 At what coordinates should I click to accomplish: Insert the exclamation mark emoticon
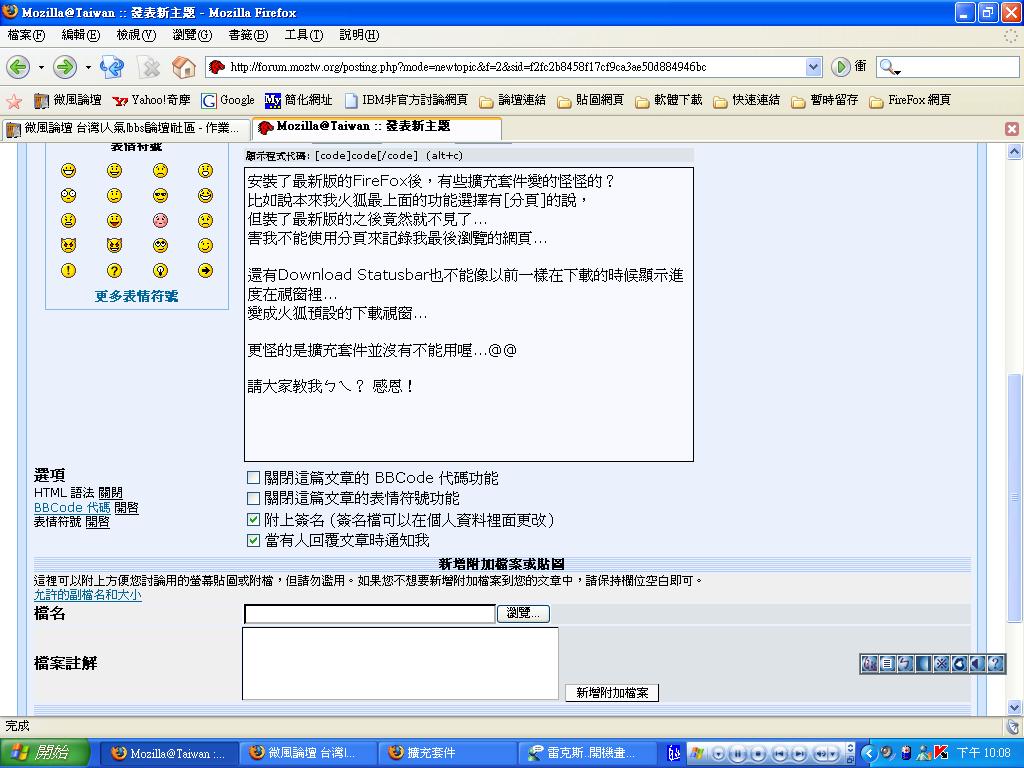pos(68,270)
